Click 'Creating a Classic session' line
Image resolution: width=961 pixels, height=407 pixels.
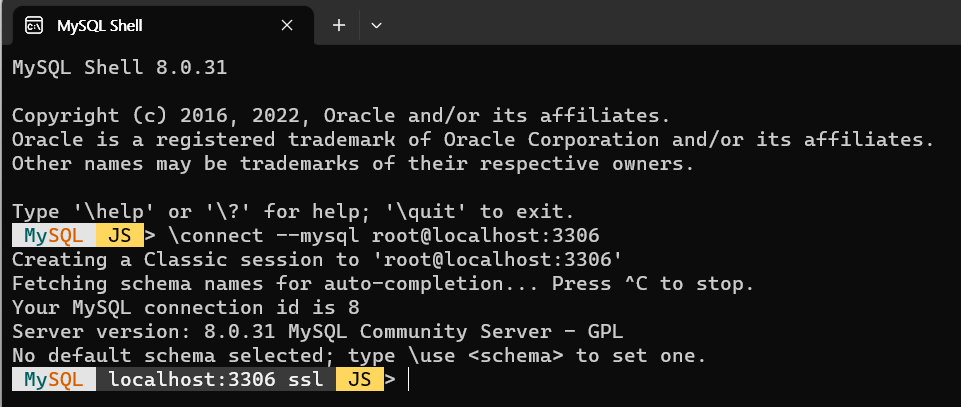tap(317, 260)
